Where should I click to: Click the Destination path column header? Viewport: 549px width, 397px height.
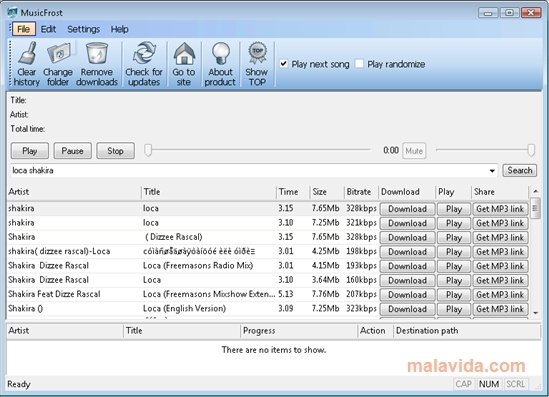(x=467, y=331)
